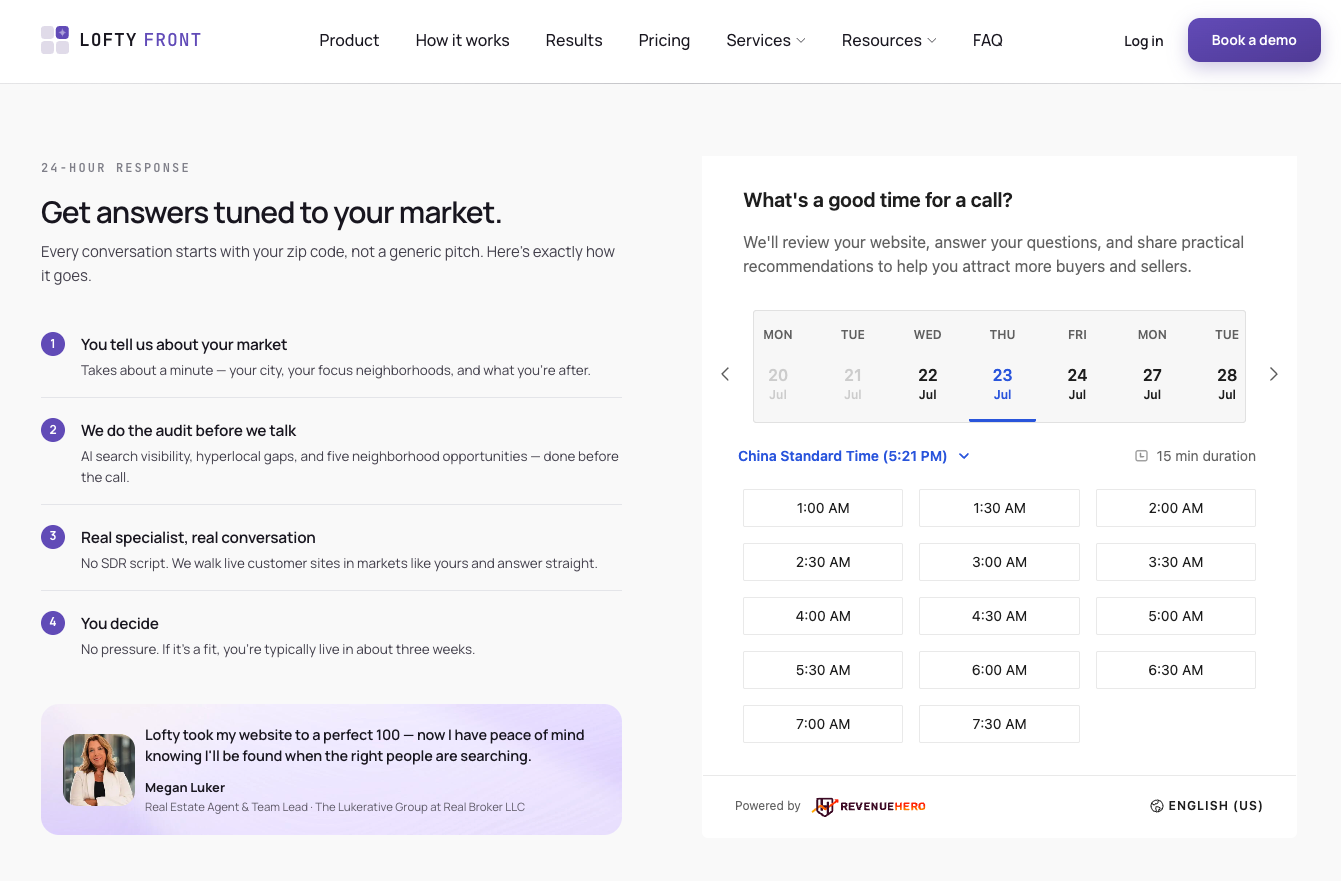Advance calendar with the right arrow
The width and height of the screenshot is (1341, 881).
point(1273,374)
